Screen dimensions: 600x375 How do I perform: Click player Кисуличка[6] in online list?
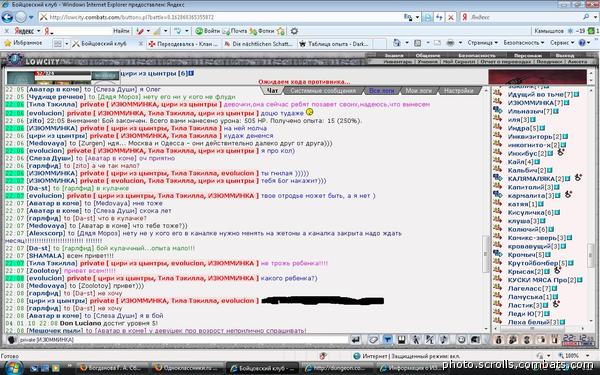click(530, 212)
